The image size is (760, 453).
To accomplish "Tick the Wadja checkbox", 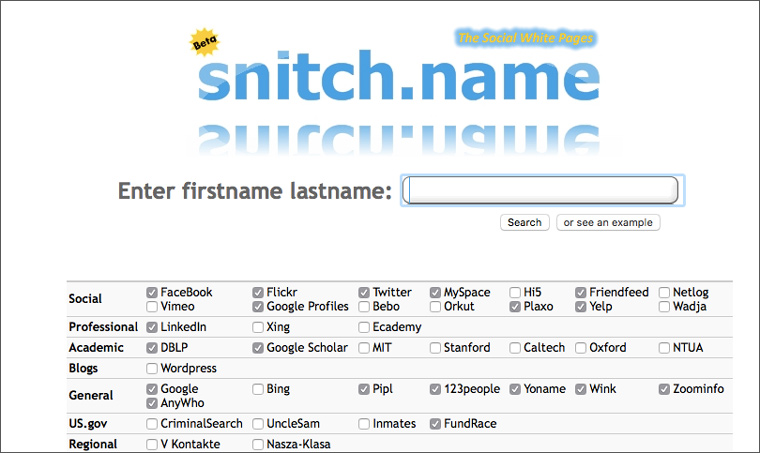I will 664,307.
